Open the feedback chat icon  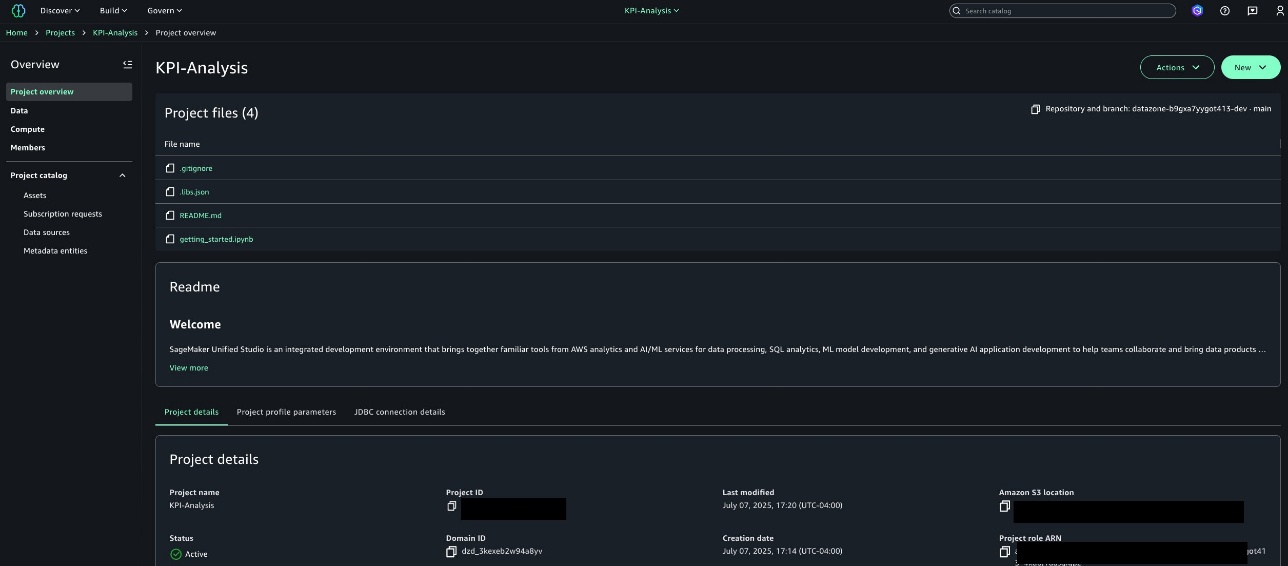[x=1252, y=10]
